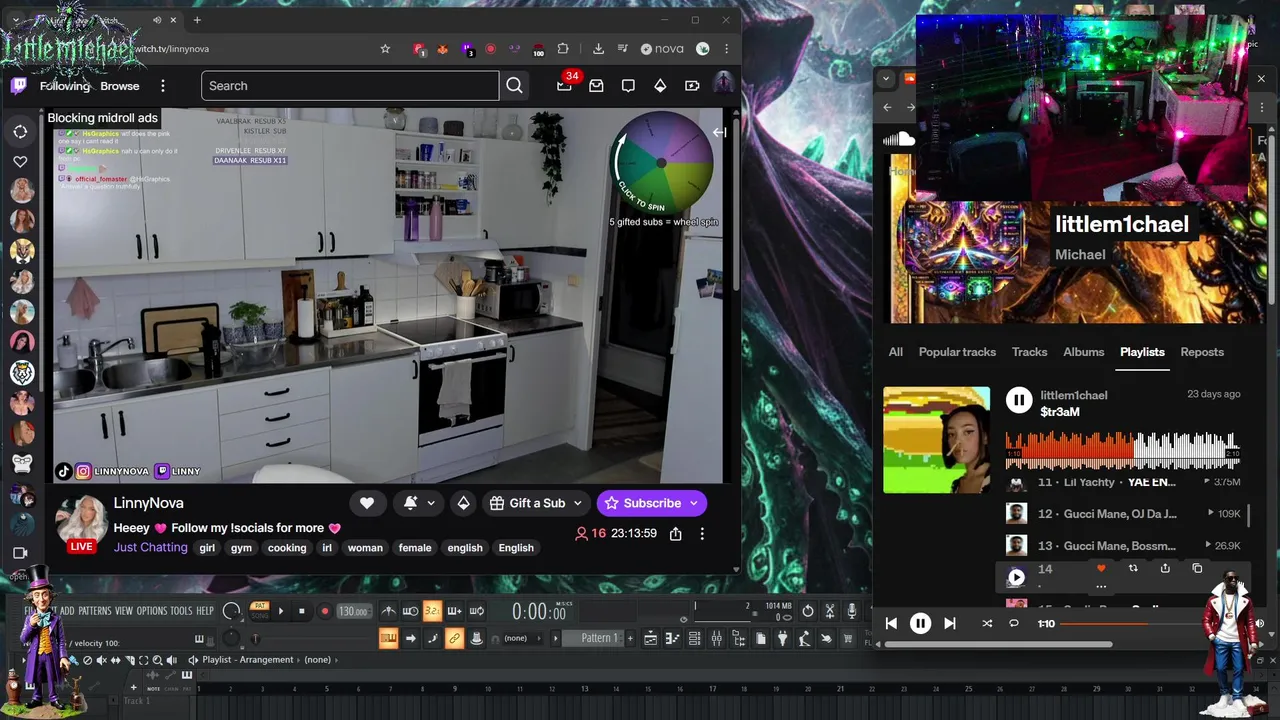
Task: Open the Twitch chat bubble icon
Action: tap(628, 86)
